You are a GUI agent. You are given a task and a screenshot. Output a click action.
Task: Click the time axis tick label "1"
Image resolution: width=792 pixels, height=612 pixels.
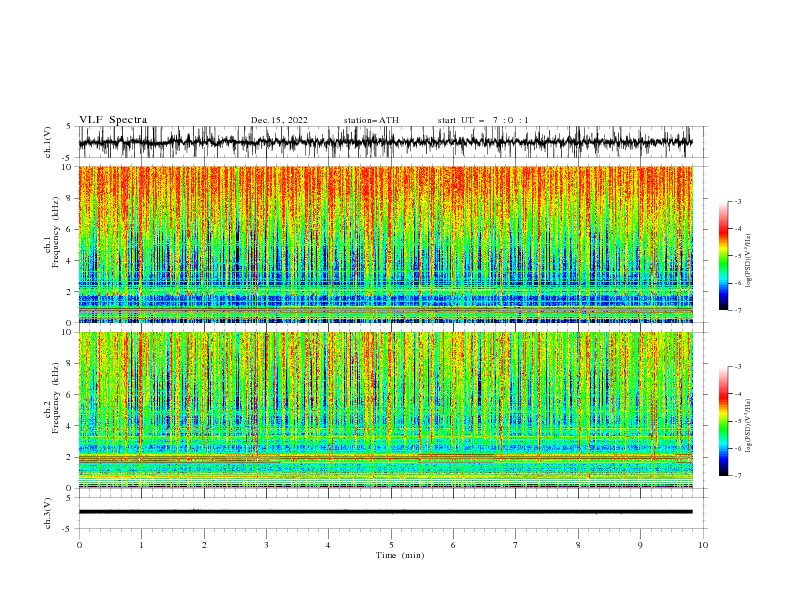[141, 545]
